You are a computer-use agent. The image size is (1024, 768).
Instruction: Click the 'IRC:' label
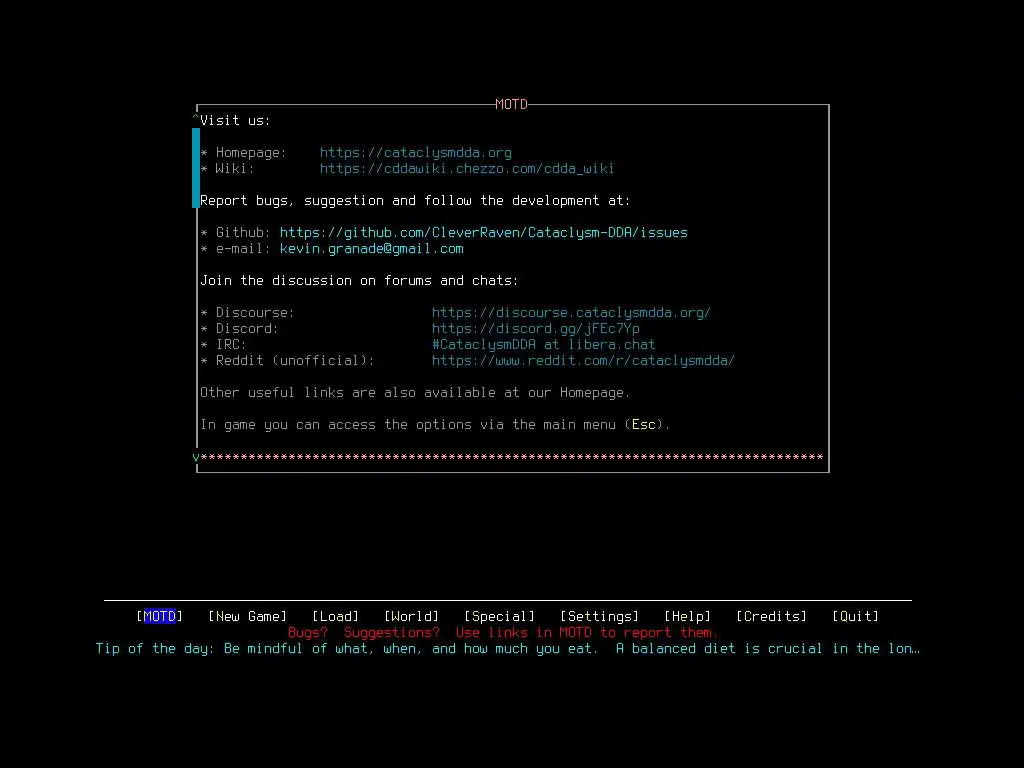point(231,345)
